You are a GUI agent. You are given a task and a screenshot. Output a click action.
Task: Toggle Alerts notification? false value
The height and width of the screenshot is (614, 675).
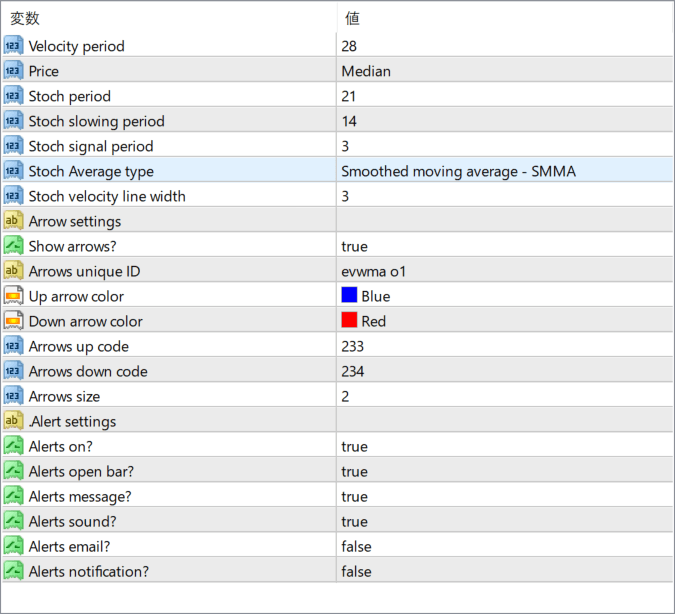(x=356, y=571)
